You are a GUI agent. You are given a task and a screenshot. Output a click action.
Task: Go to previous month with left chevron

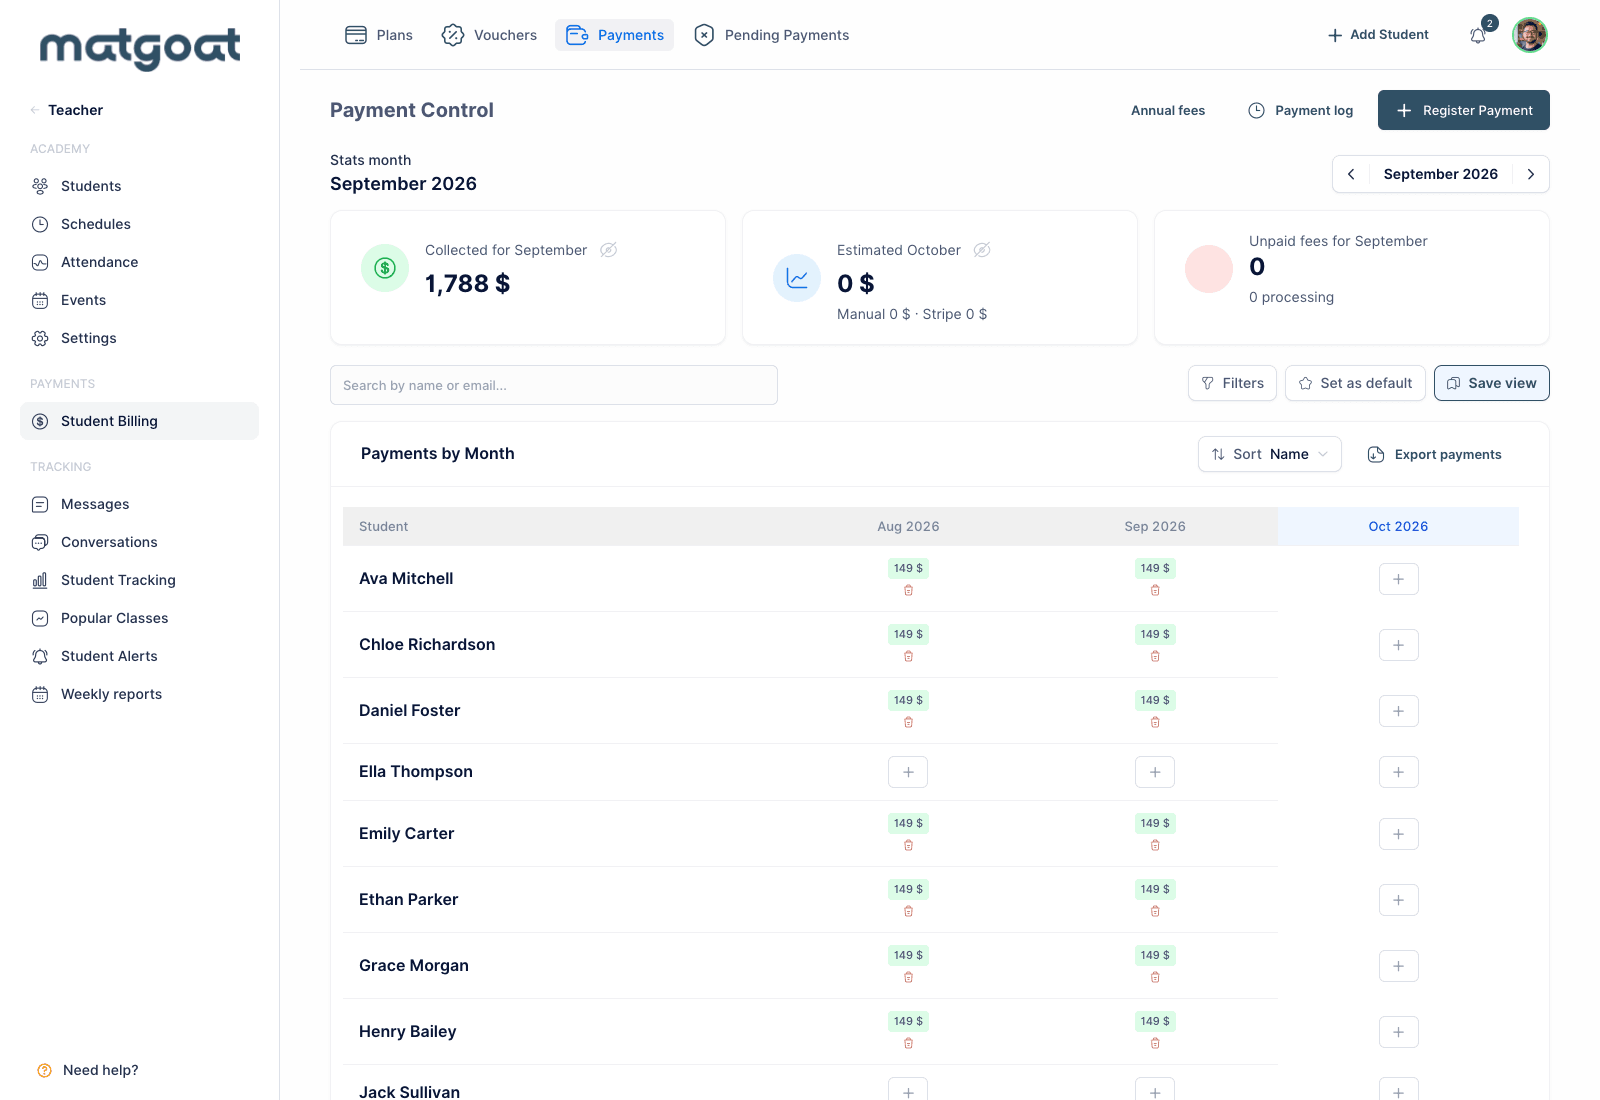tap(1351, 174)
